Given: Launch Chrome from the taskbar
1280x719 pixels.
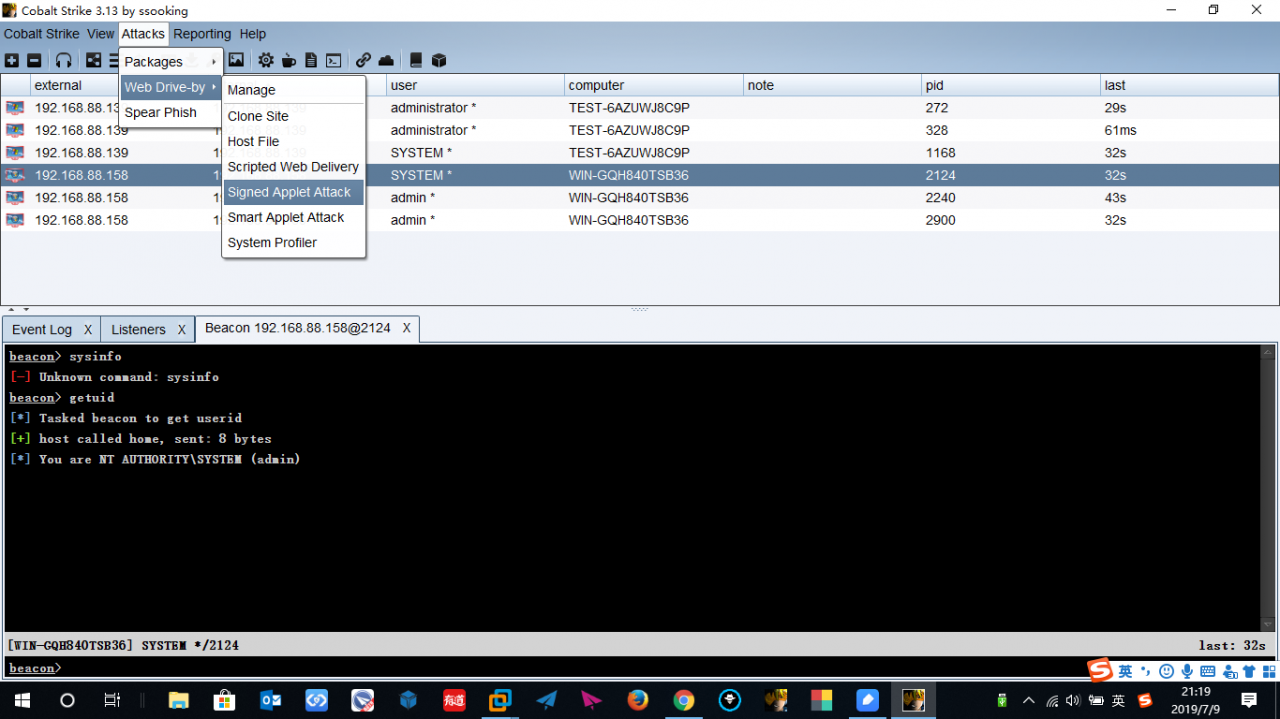Looking at the screenshot, I should point(684,700).
